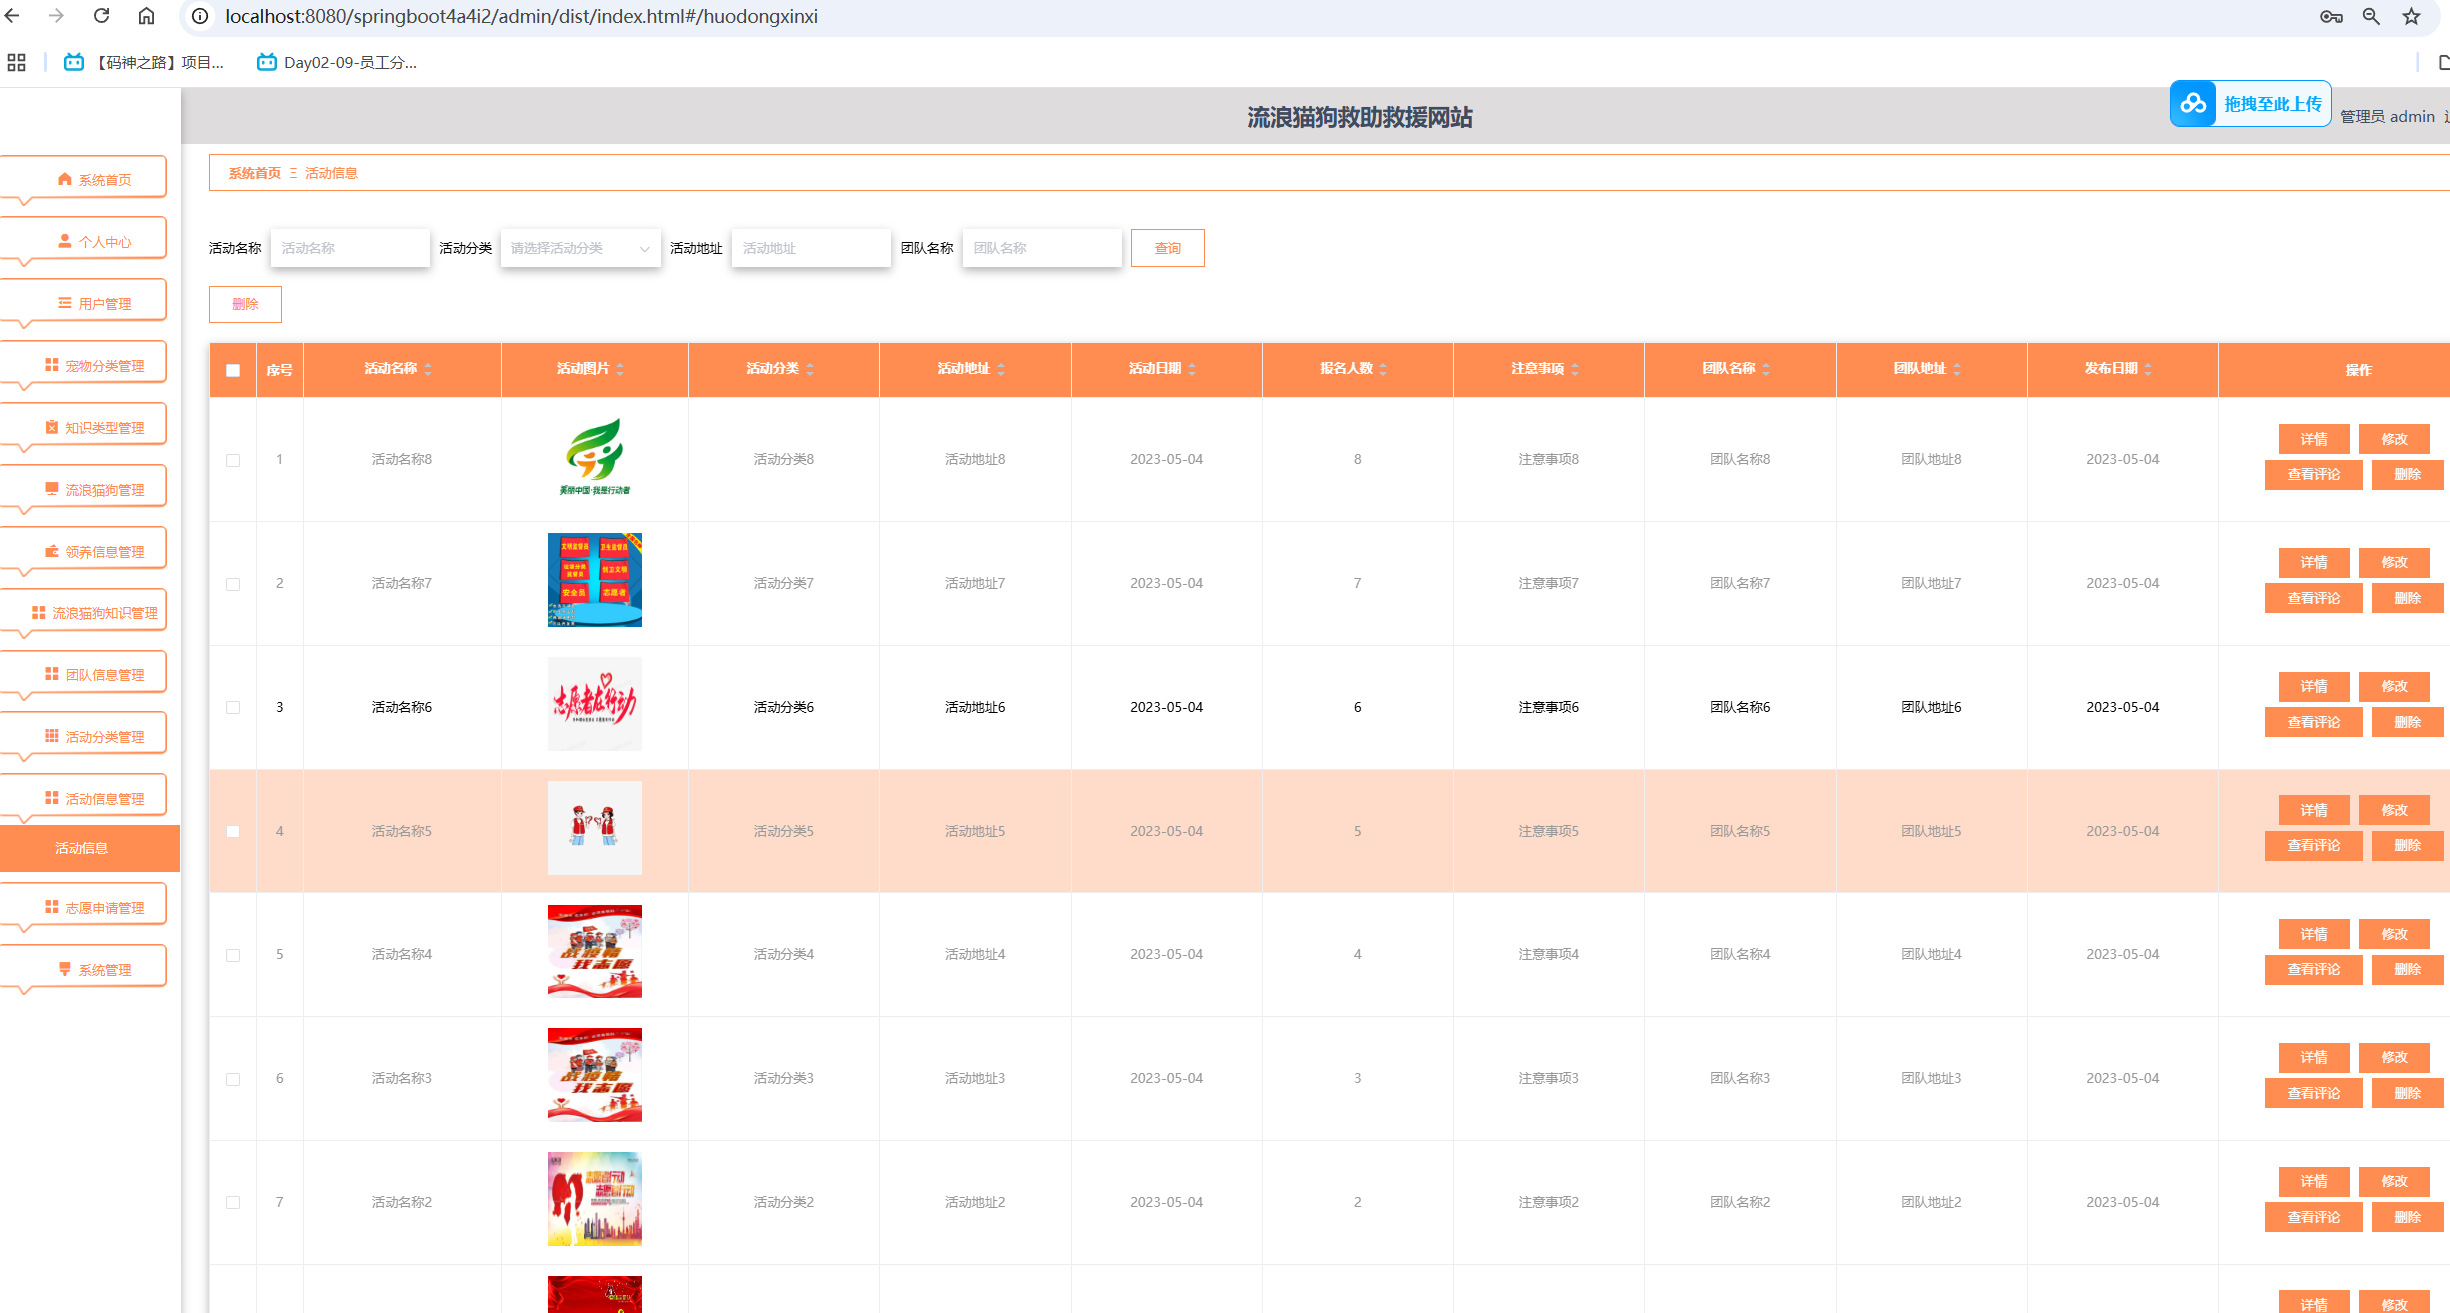Sort by 活动地址 column arrows
The height and width of the screenshot is (1313, 2450).
1001,369
